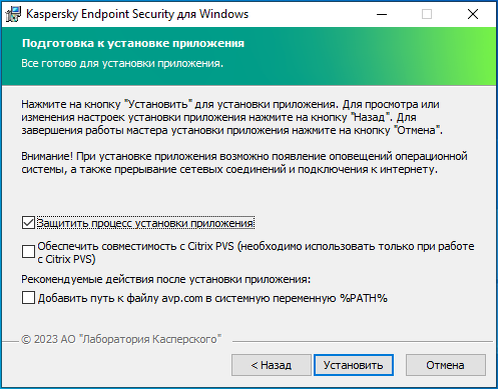Go back with the '< Назад' button
The width and height of the screenshot is (498, 389).
point(271,365)
